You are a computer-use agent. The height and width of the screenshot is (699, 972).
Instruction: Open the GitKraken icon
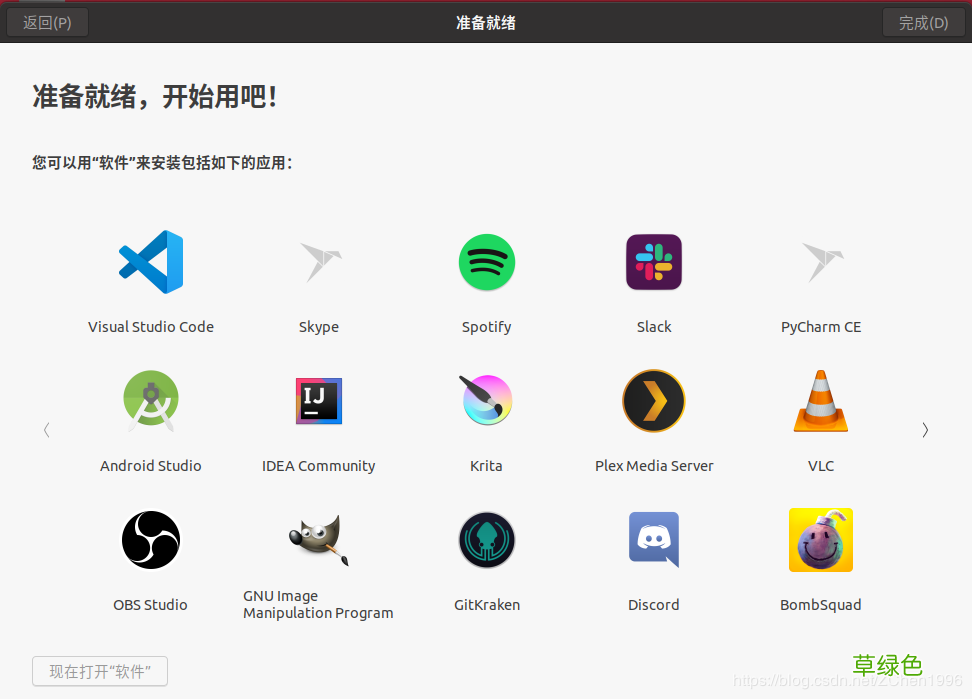click(486, 540)
